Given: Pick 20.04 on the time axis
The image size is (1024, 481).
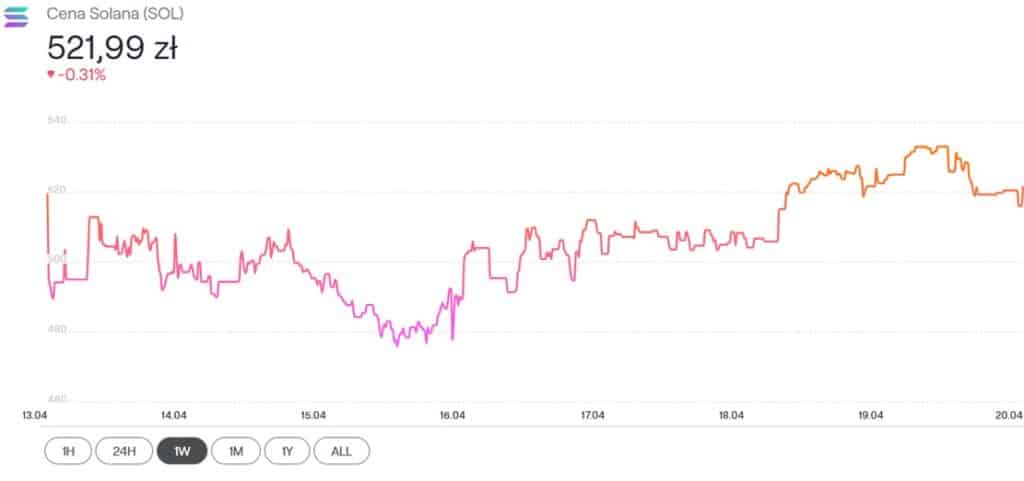Looking at the screenshot, I should pos(1008,415).
